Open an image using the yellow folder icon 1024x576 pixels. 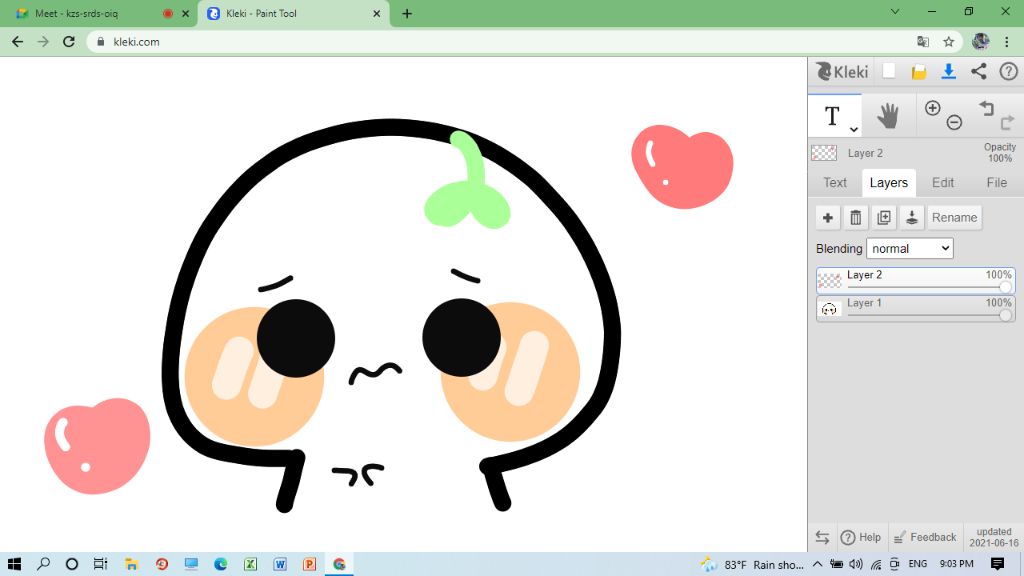point(919,72)
